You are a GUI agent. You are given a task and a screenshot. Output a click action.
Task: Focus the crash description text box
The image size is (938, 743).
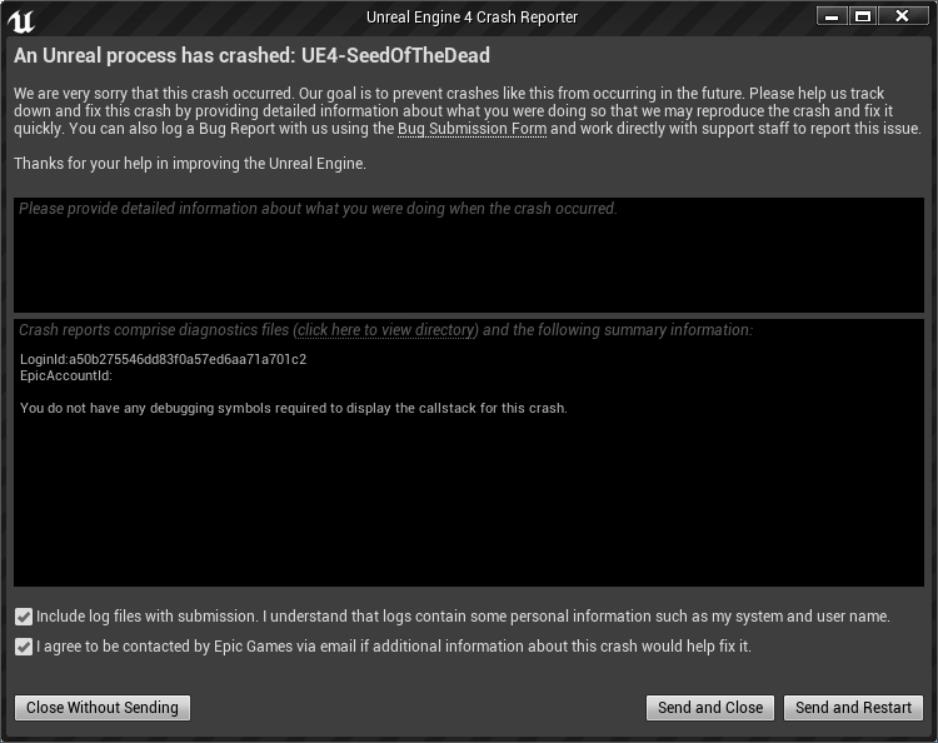[x=468, y=255]
